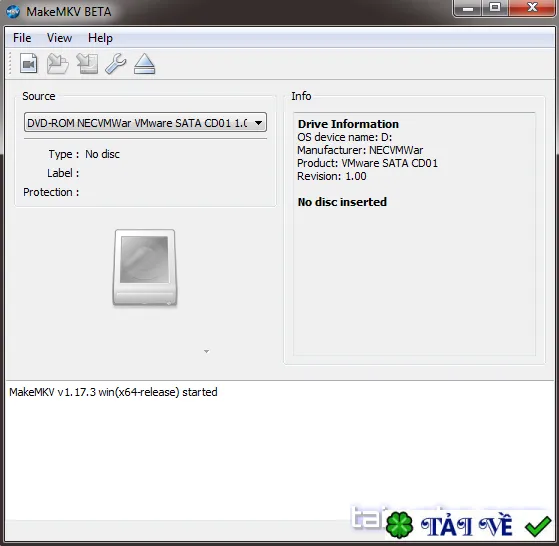The image size is (559, 546).
Task: Click the MakeMKV title bar logo
Action: point(13,12)
